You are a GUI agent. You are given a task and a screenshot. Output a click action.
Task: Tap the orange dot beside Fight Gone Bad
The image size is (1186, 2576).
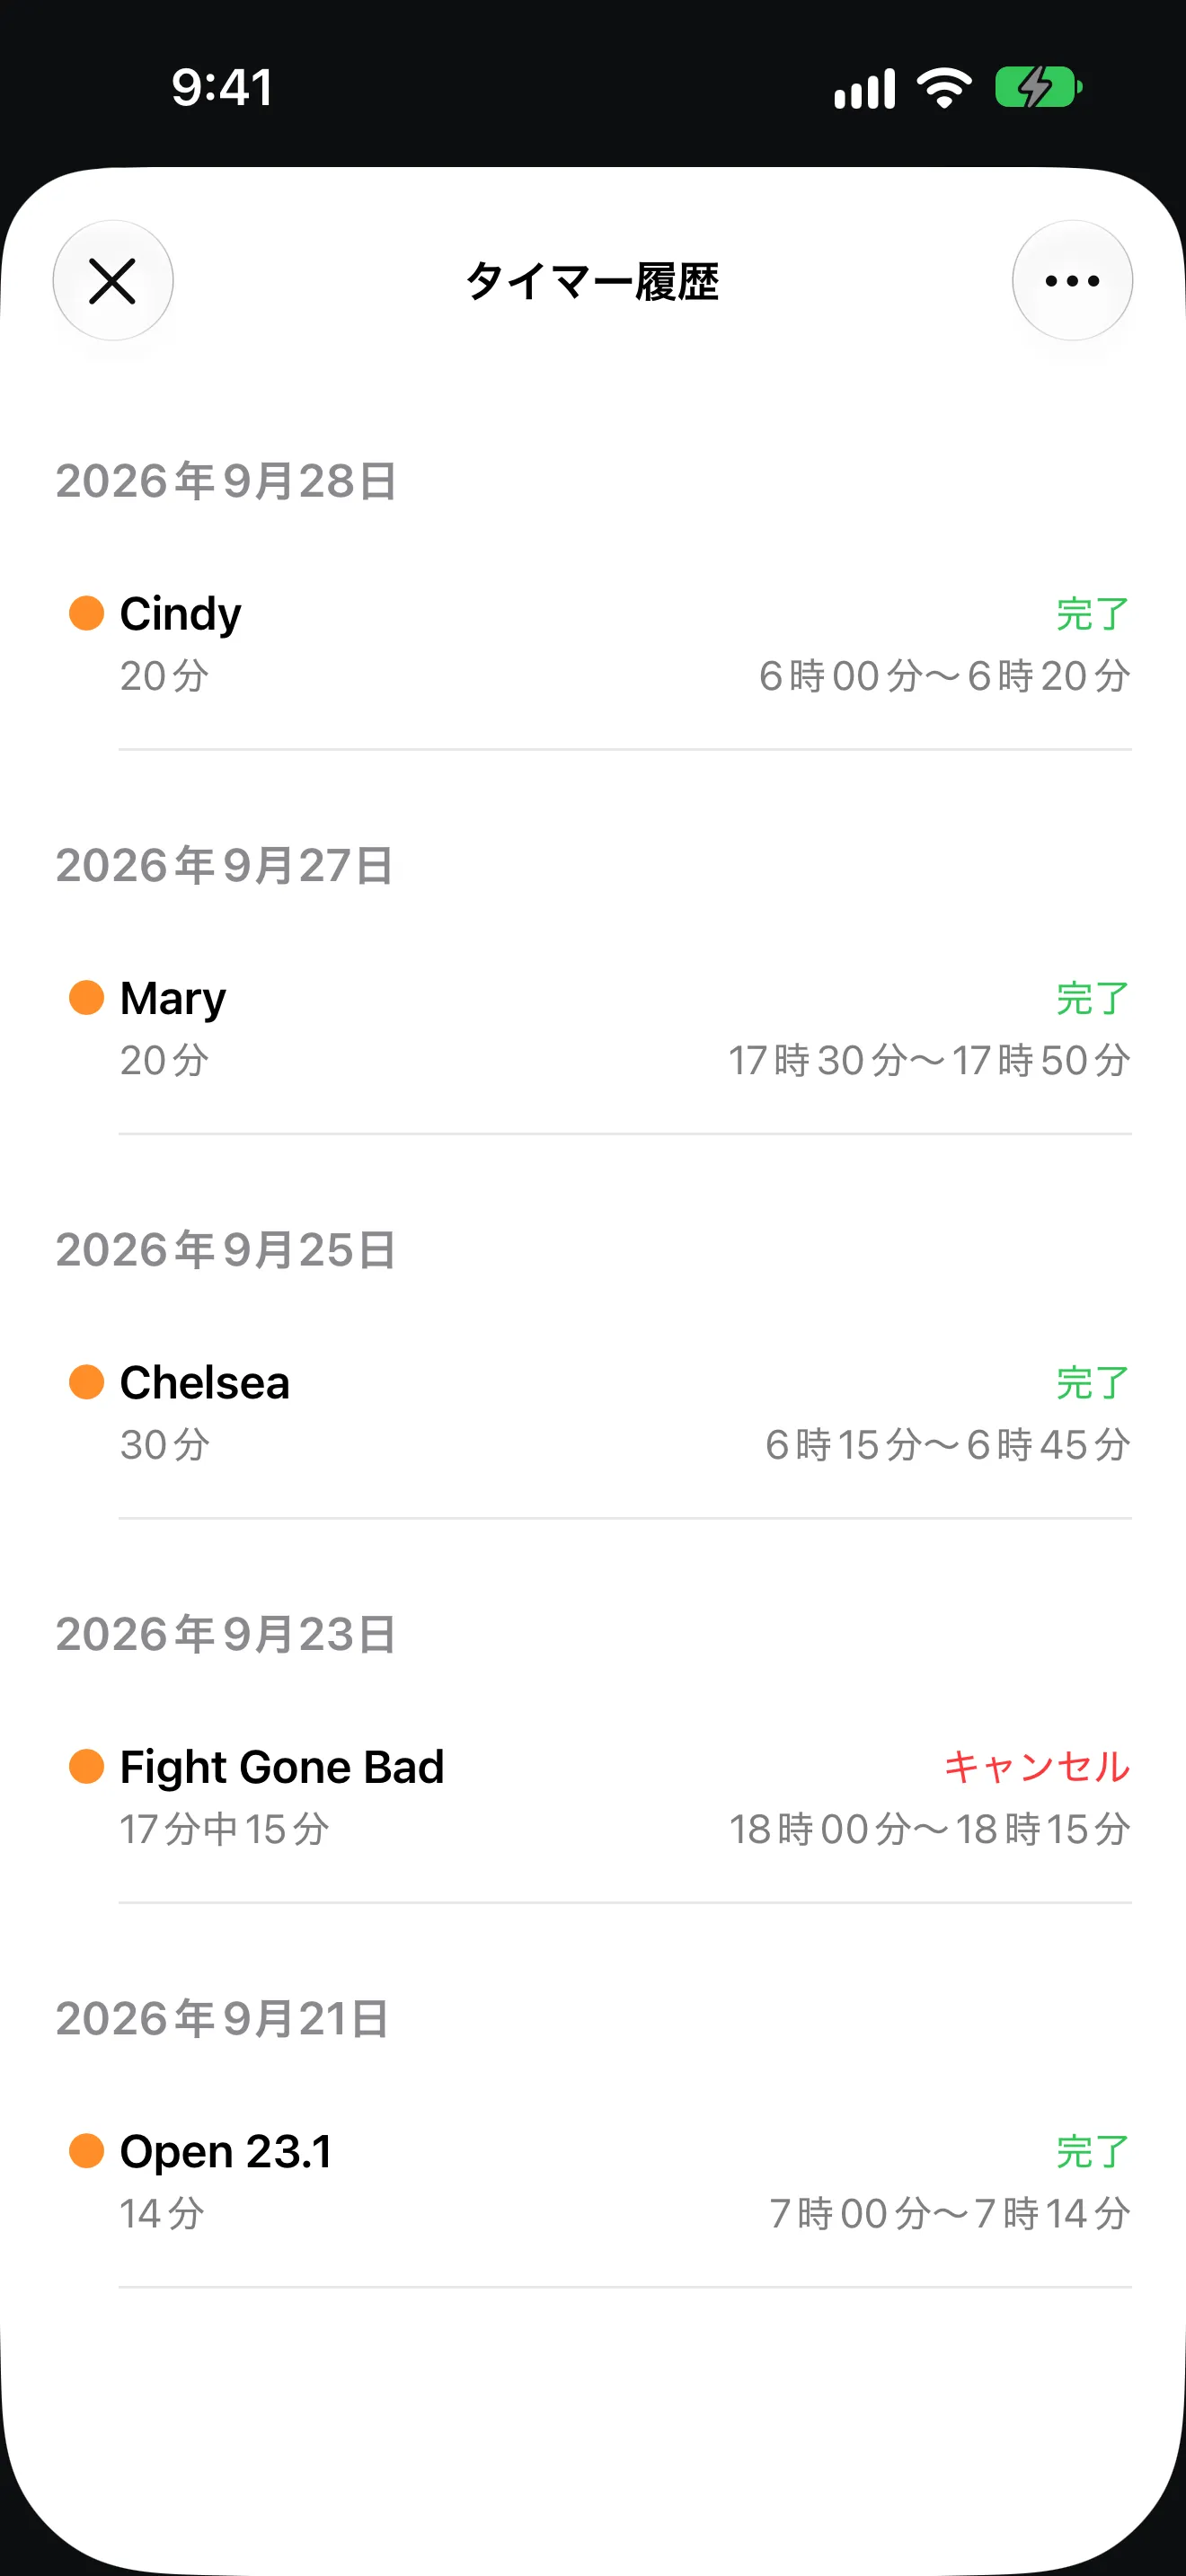(x=87, y=1766)
